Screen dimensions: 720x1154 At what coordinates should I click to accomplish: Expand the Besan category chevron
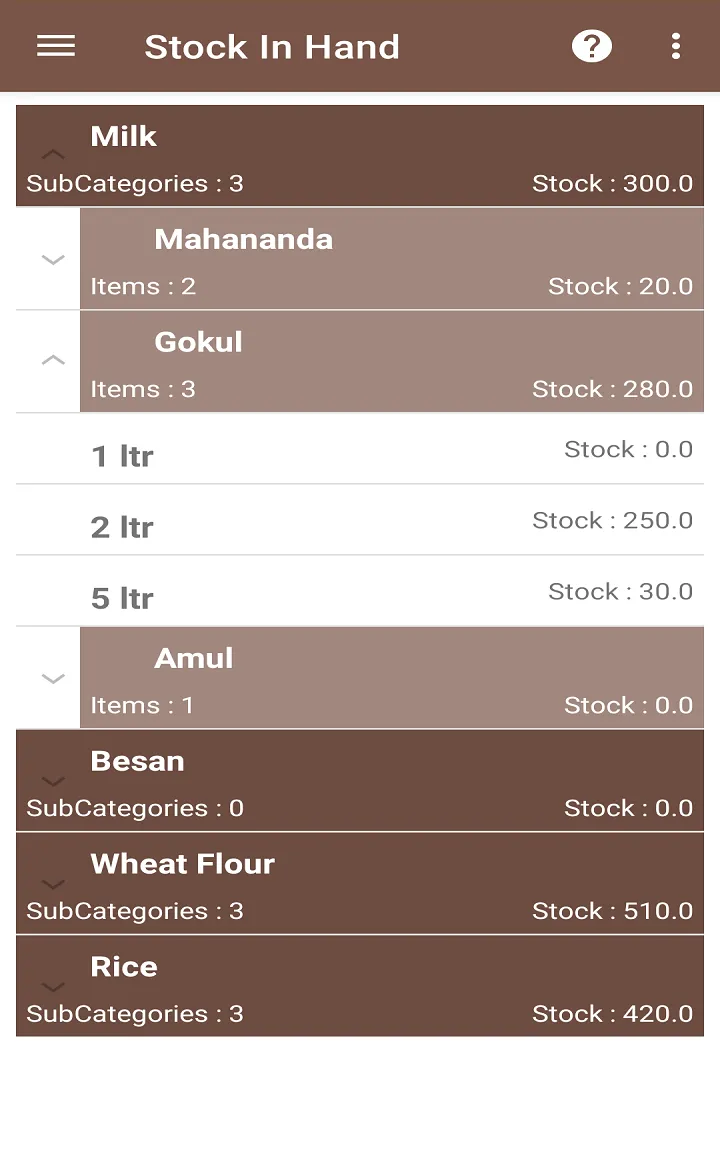(53, 781)
